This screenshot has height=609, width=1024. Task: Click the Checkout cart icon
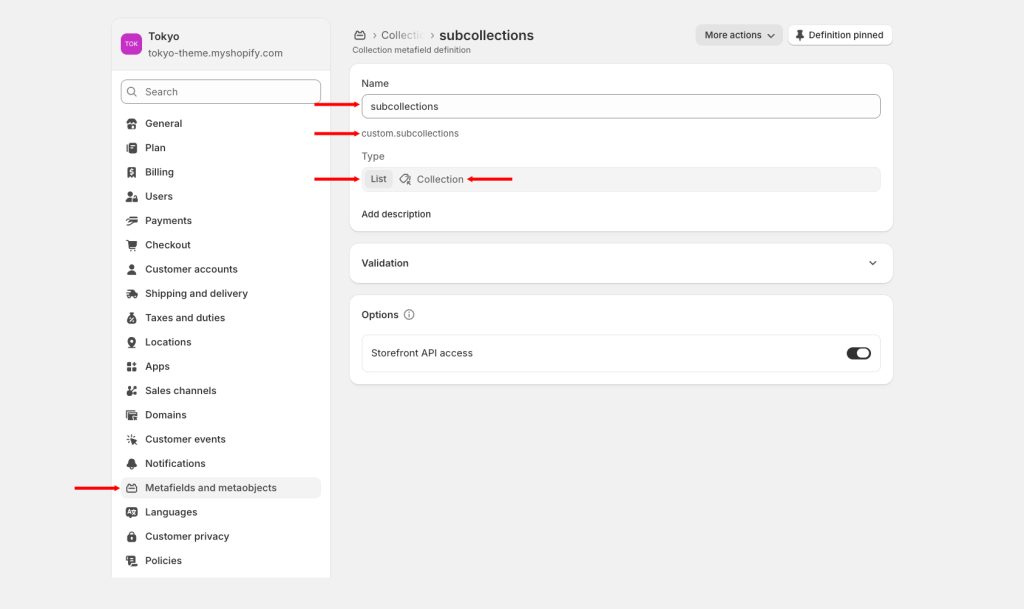pos(131,245)
